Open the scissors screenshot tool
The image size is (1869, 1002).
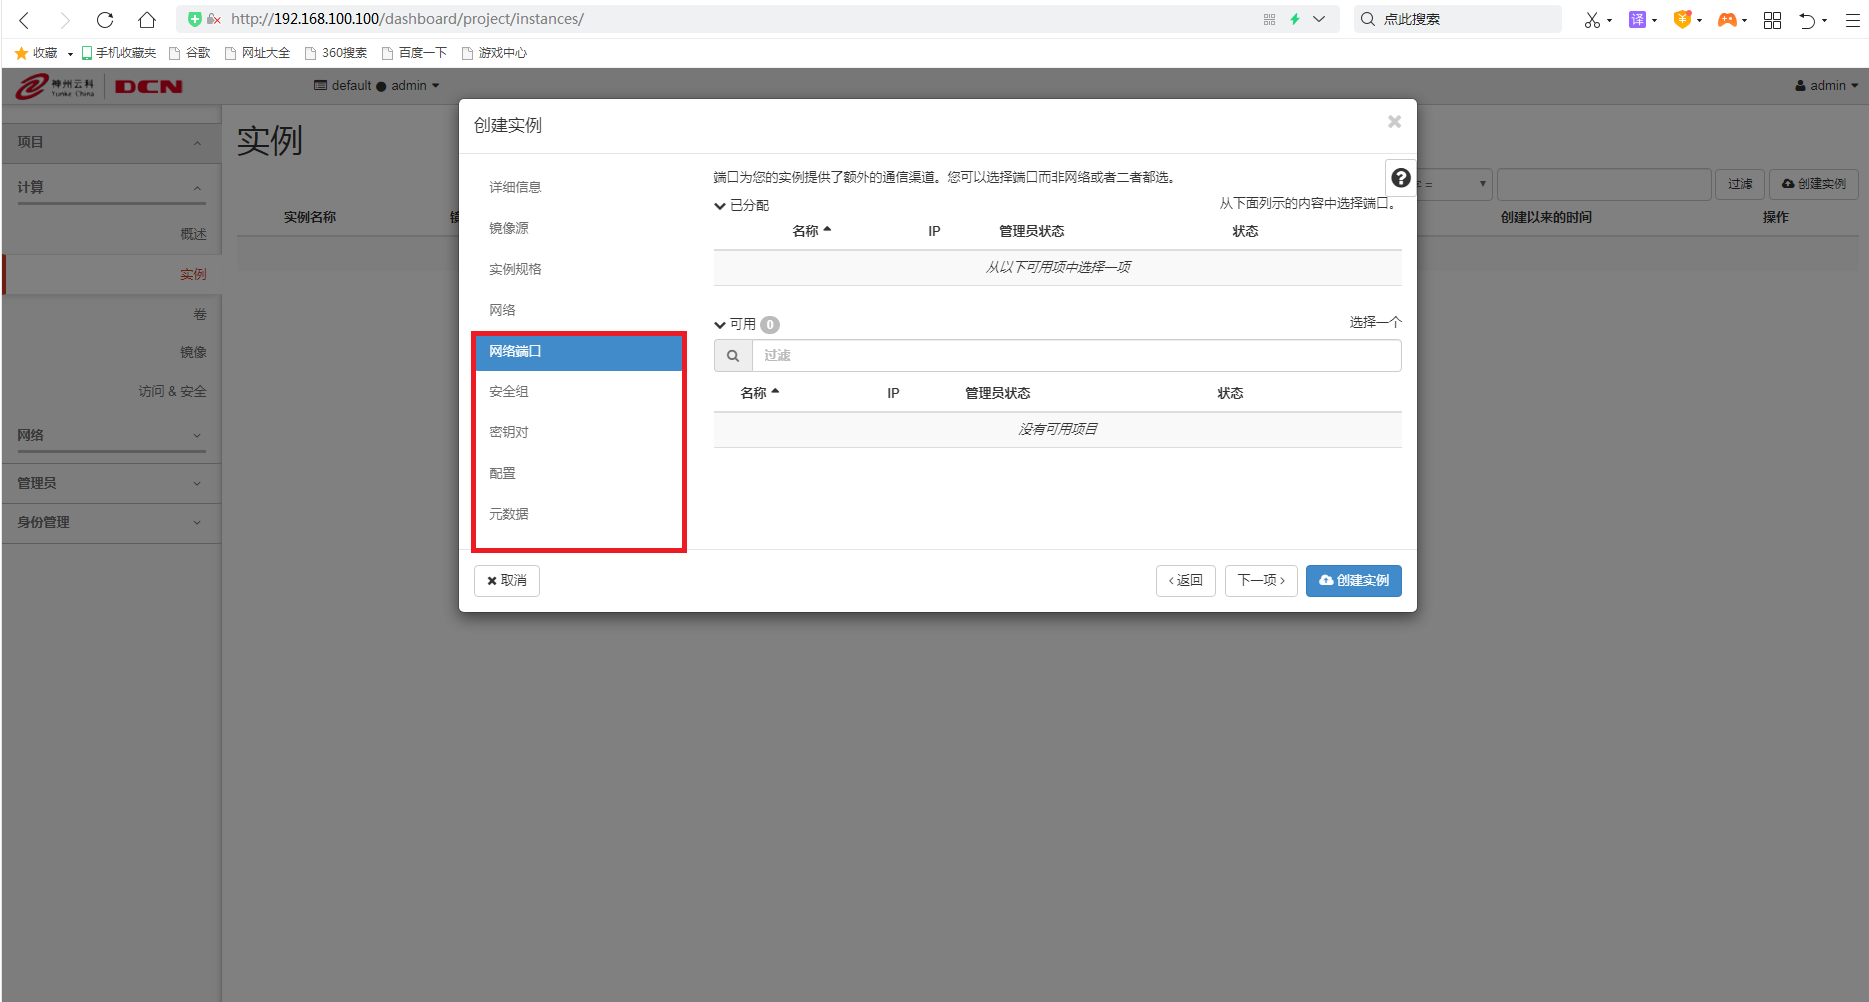[x=1592, y=19]
